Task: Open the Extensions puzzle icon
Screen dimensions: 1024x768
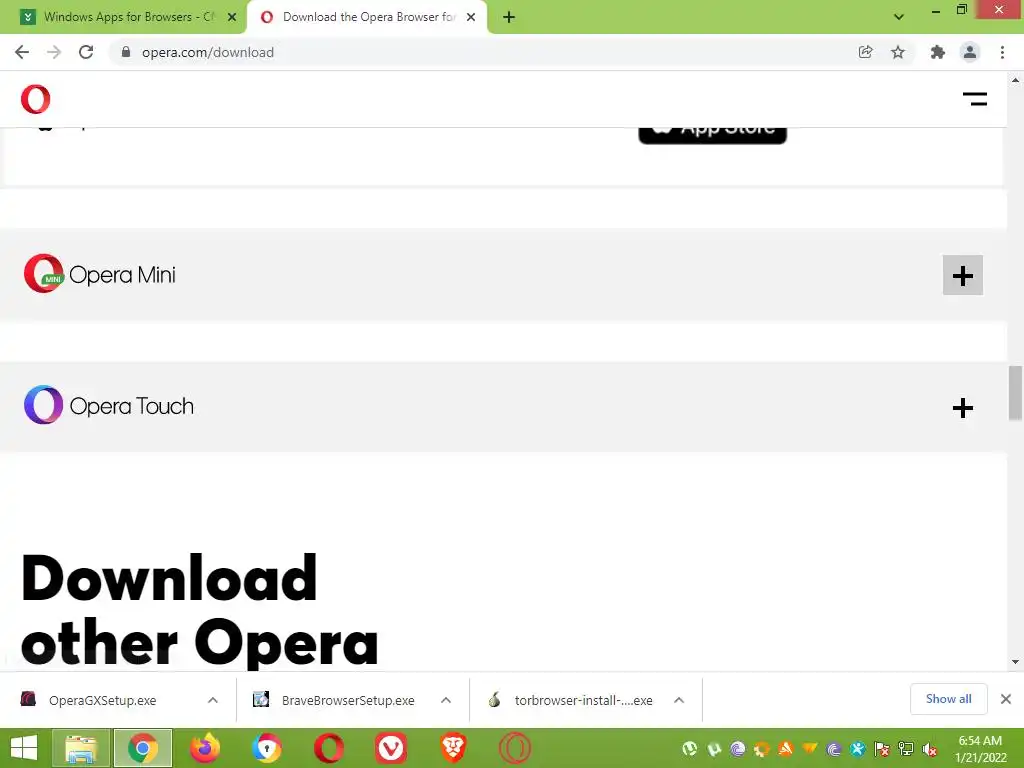Action: coord(938,52)
